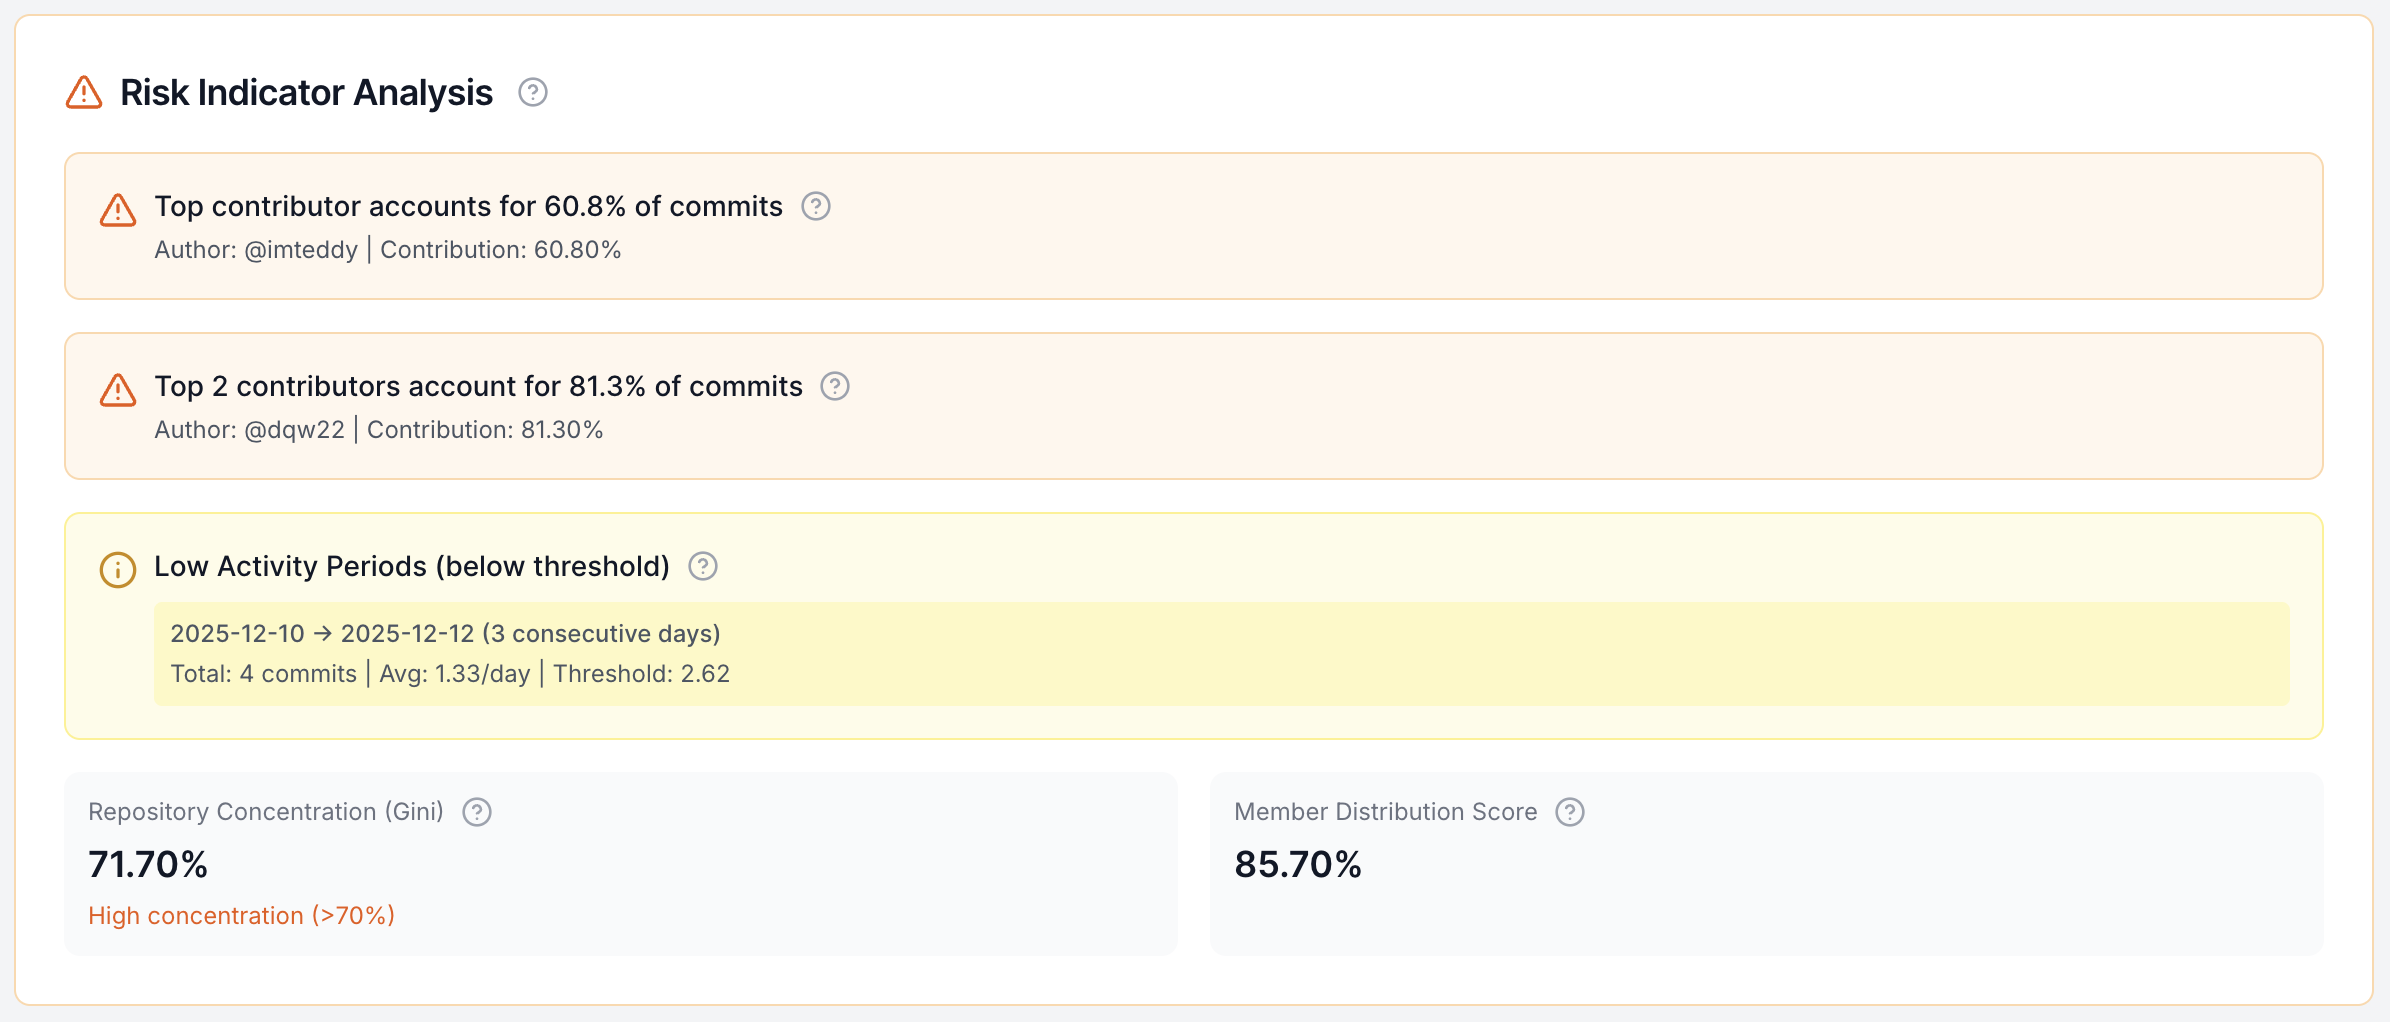Expand the Low Activity Periods section
The height and width of the screenshot is (1022, 2390).
coord(412,566)
